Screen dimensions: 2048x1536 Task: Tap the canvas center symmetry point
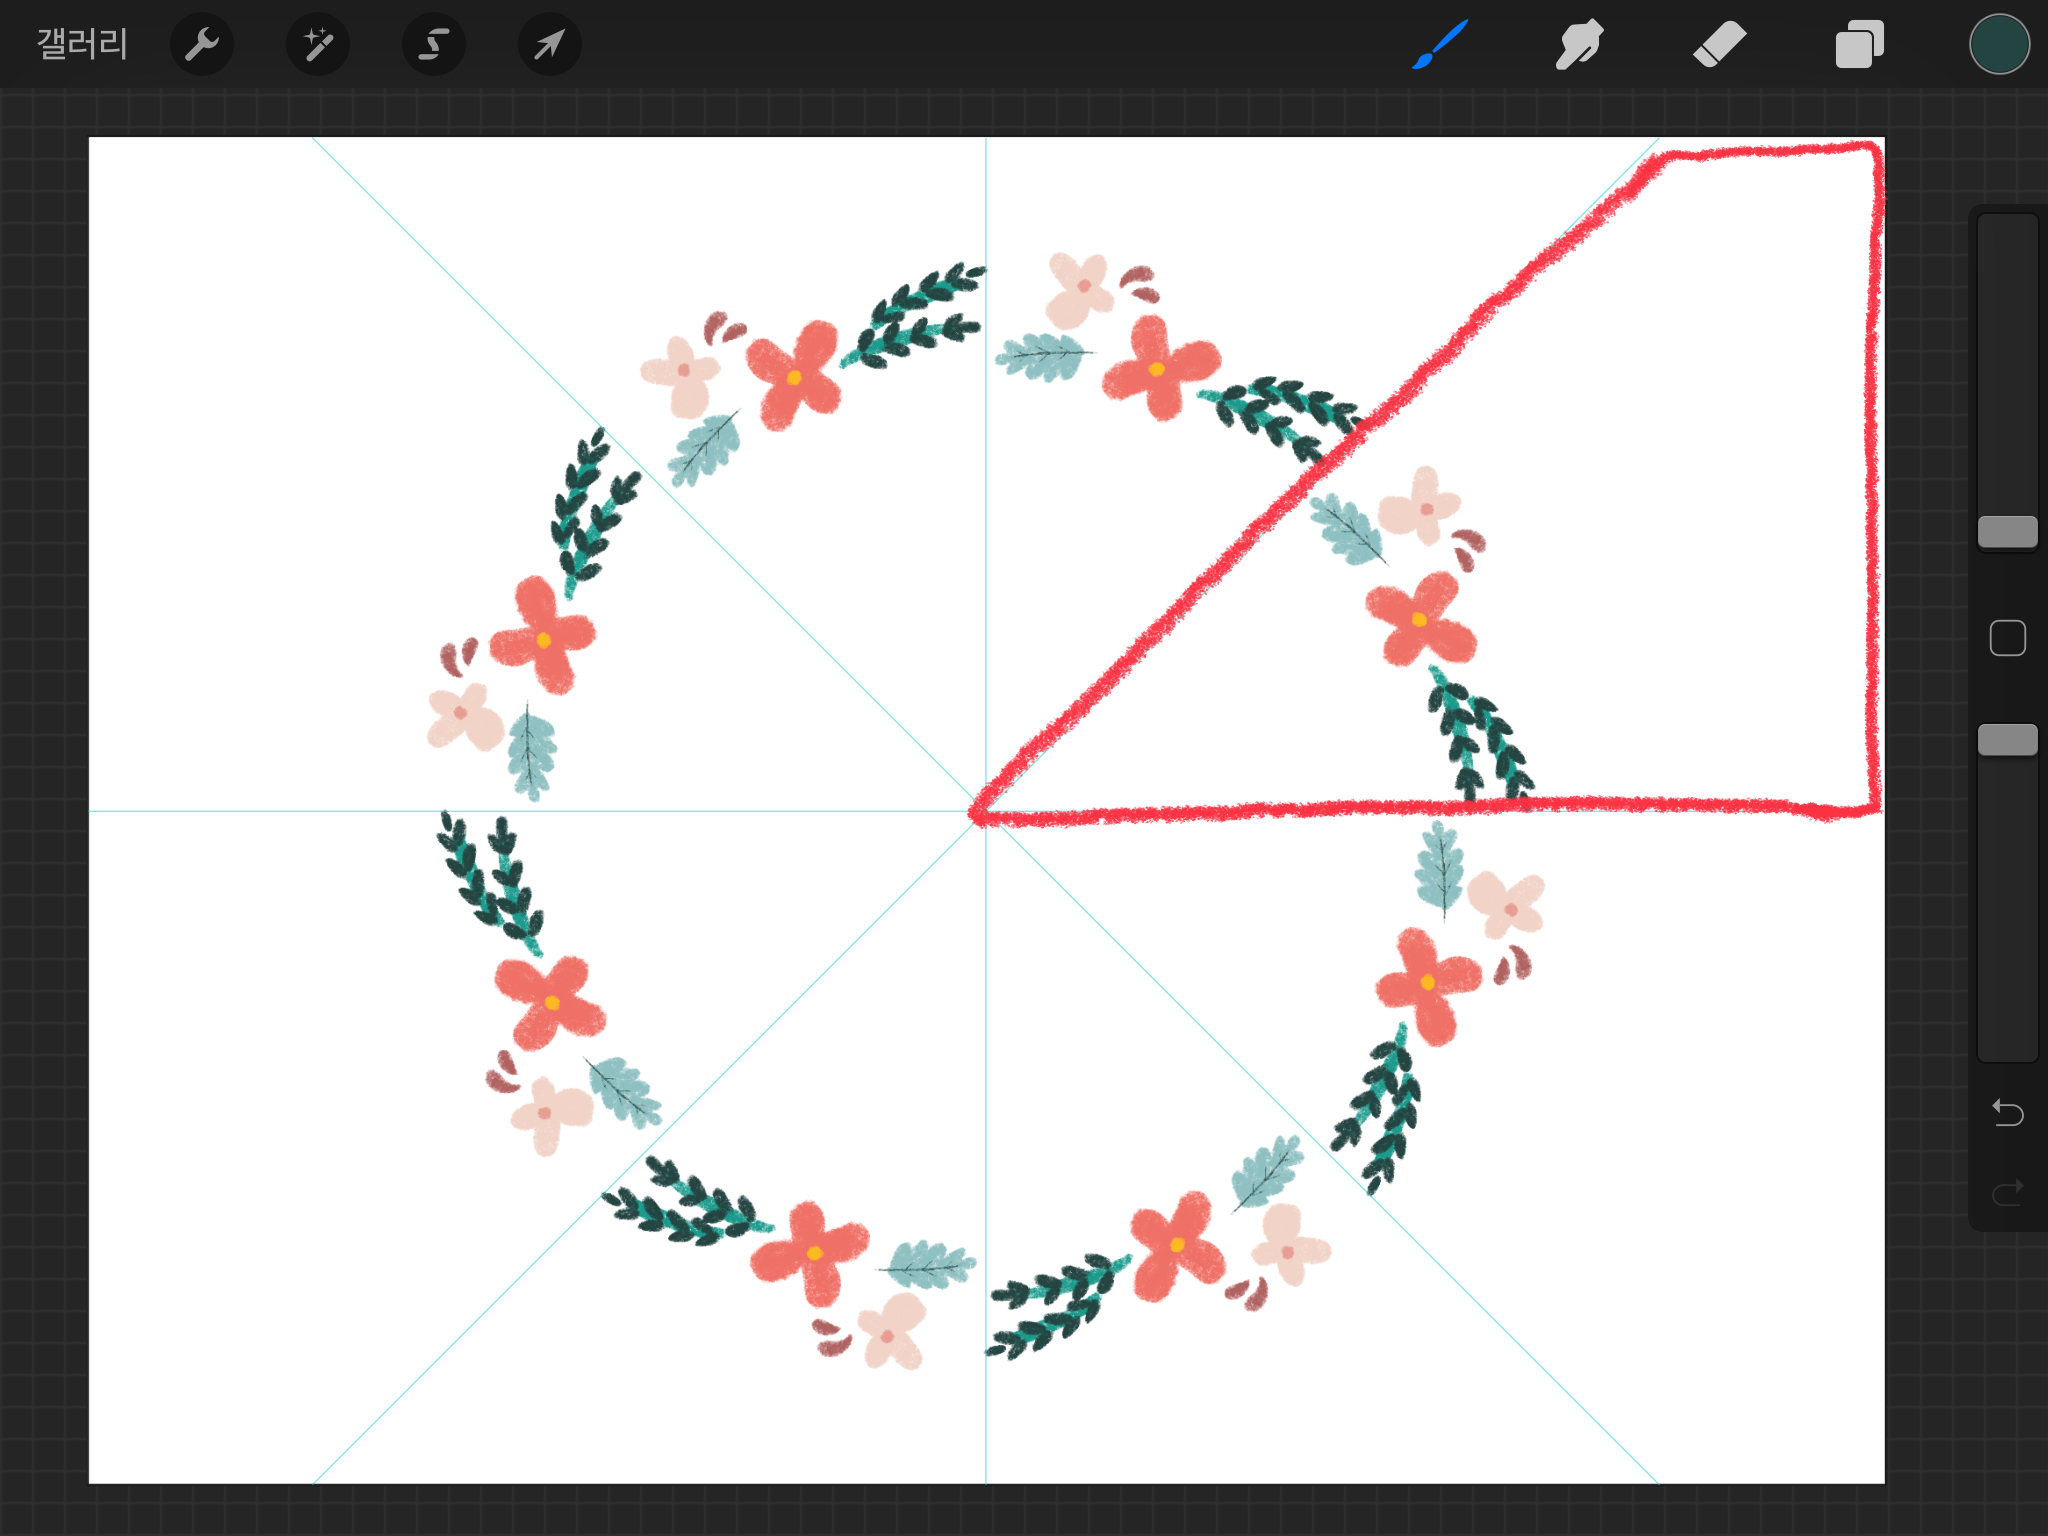986,811
